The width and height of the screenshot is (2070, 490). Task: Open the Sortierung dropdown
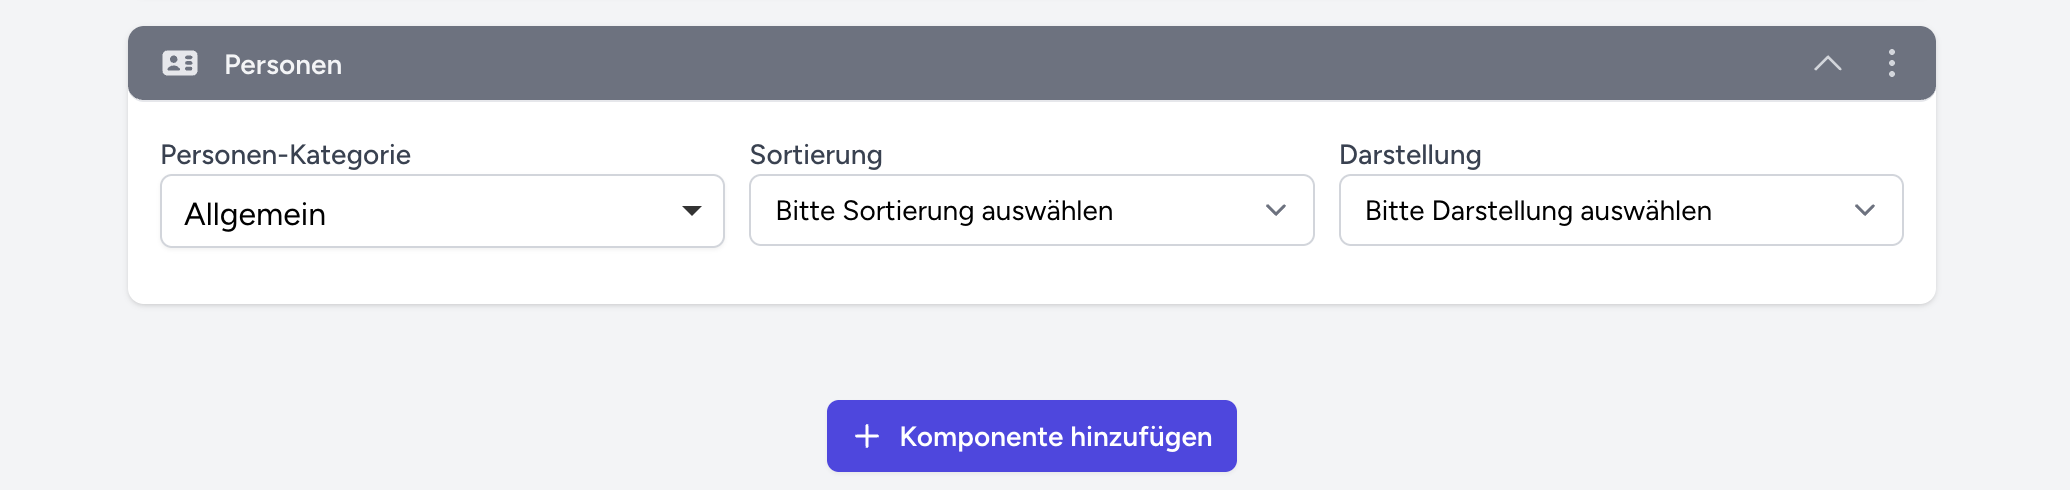coord(1031,210)
